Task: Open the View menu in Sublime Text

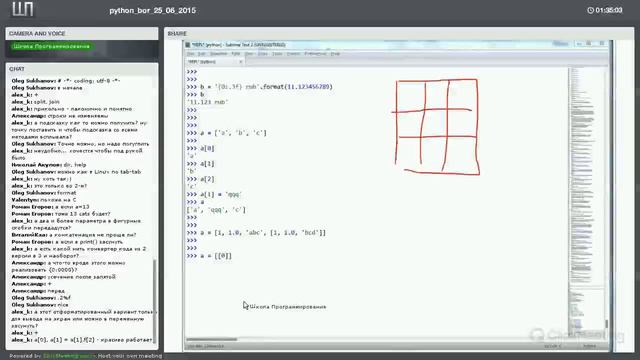Action: pos(249,54)
